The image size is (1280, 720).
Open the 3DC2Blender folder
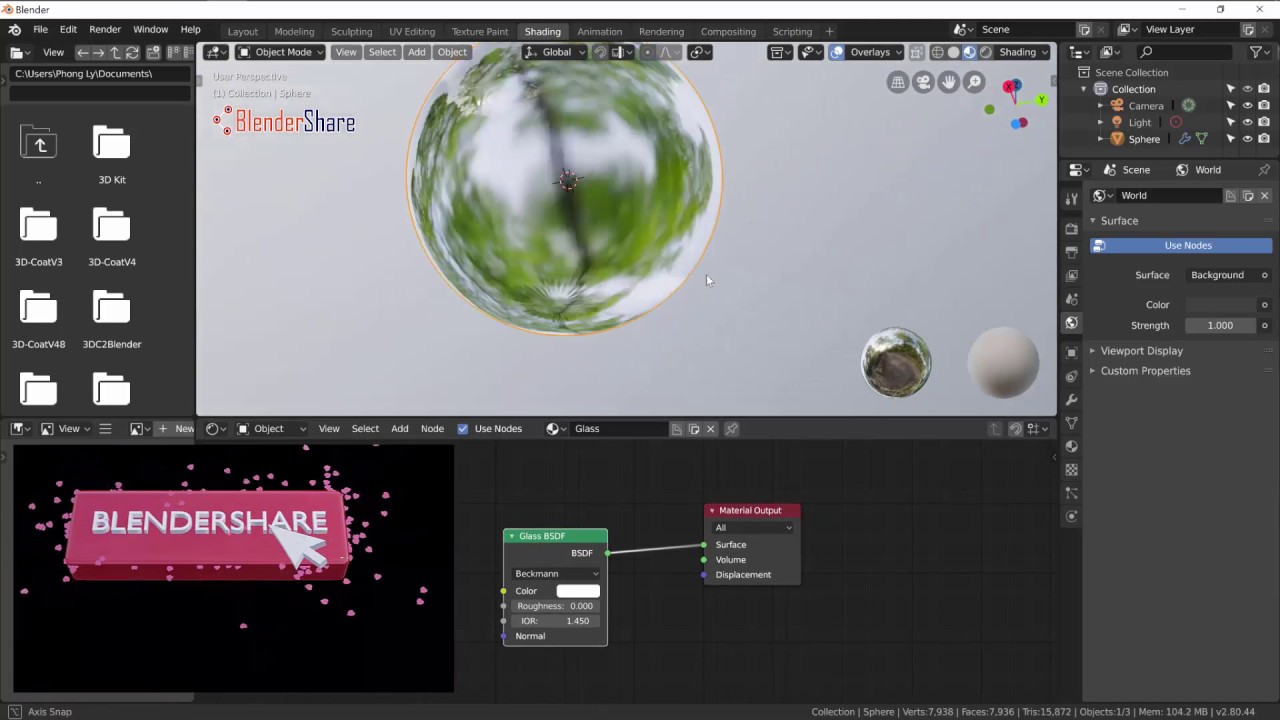coord(112,320)
